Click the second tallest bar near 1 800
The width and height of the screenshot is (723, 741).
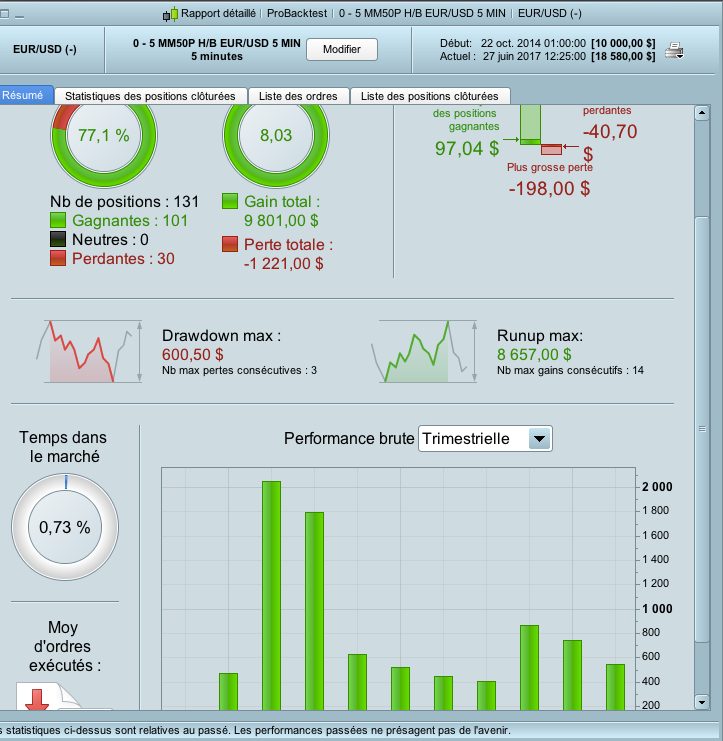(315, 611)
